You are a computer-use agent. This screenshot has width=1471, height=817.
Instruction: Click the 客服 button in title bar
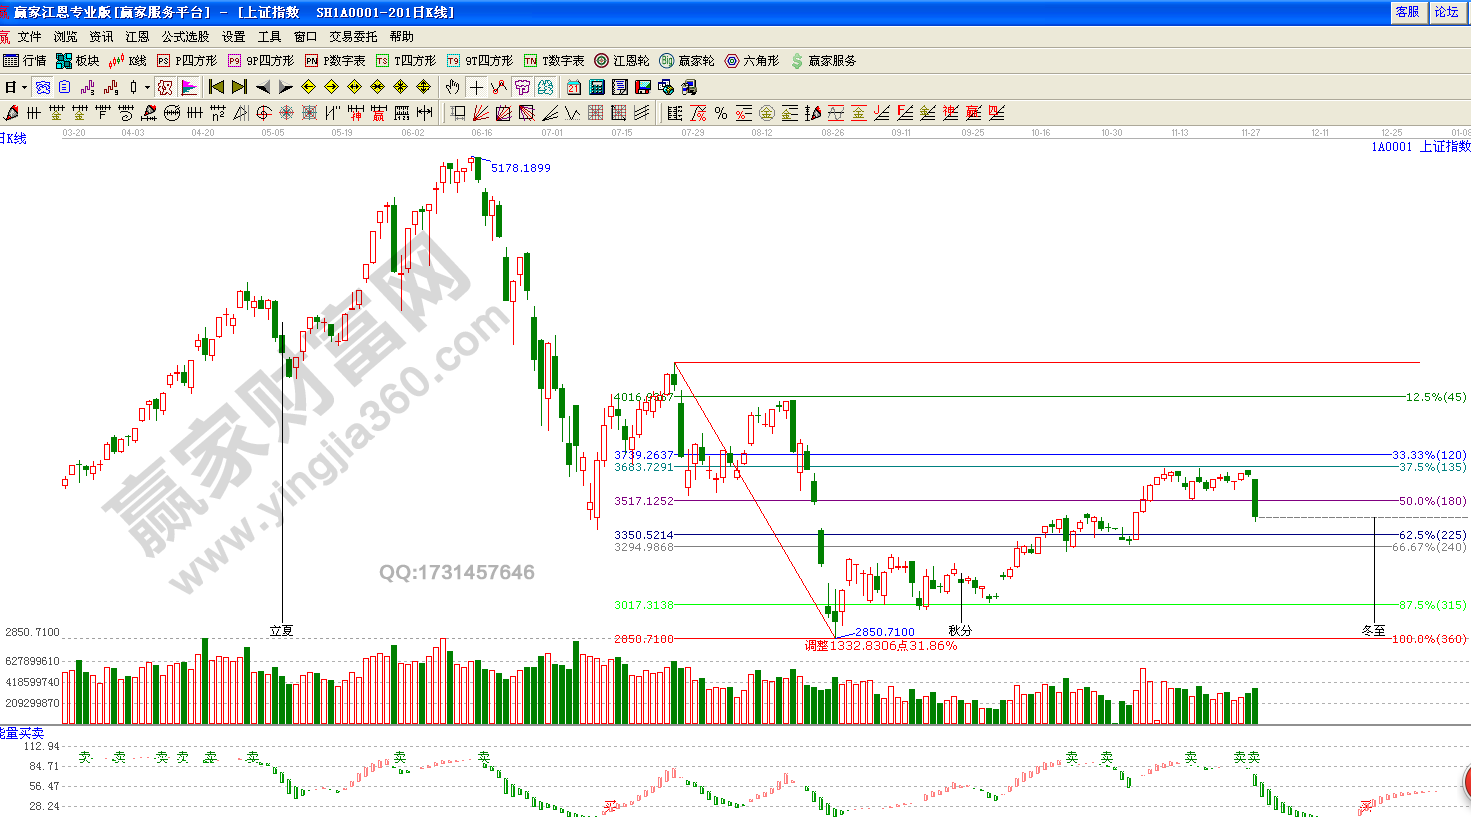click(x=1408, y=12)
